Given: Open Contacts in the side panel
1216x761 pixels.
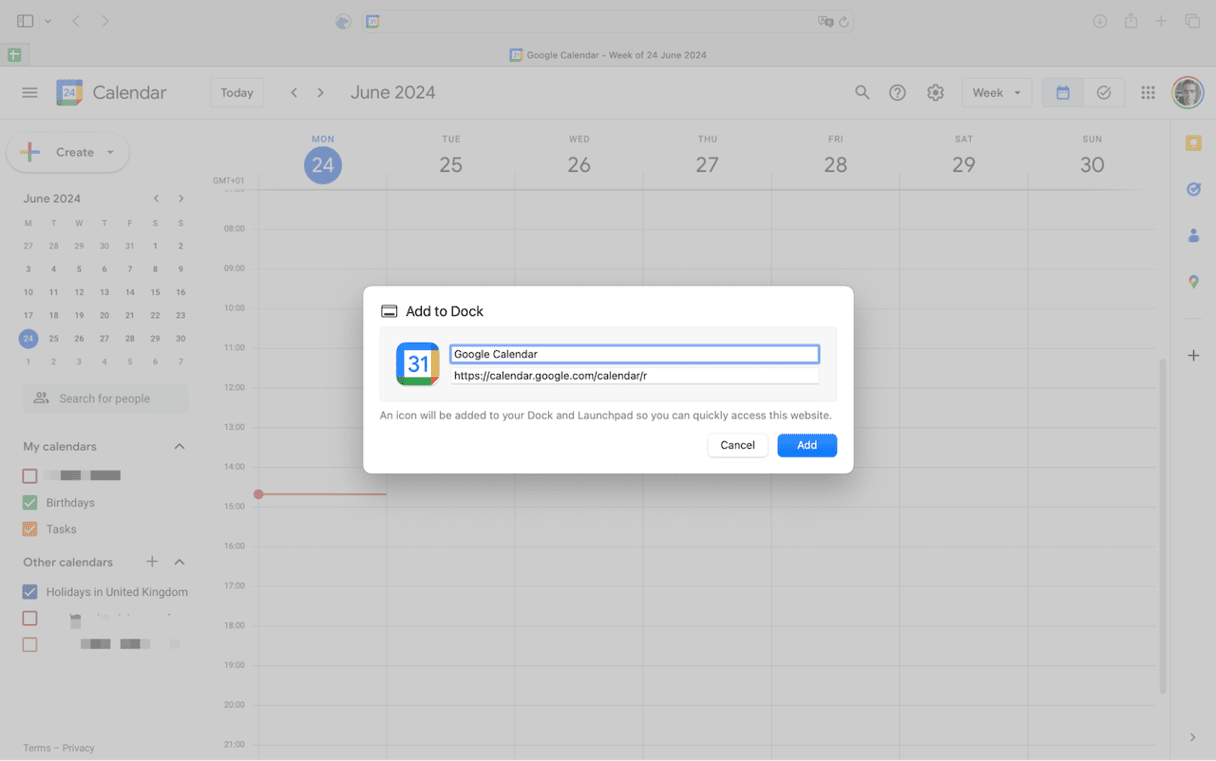Looking at the screenshot, I should (x=1193, y=236).
